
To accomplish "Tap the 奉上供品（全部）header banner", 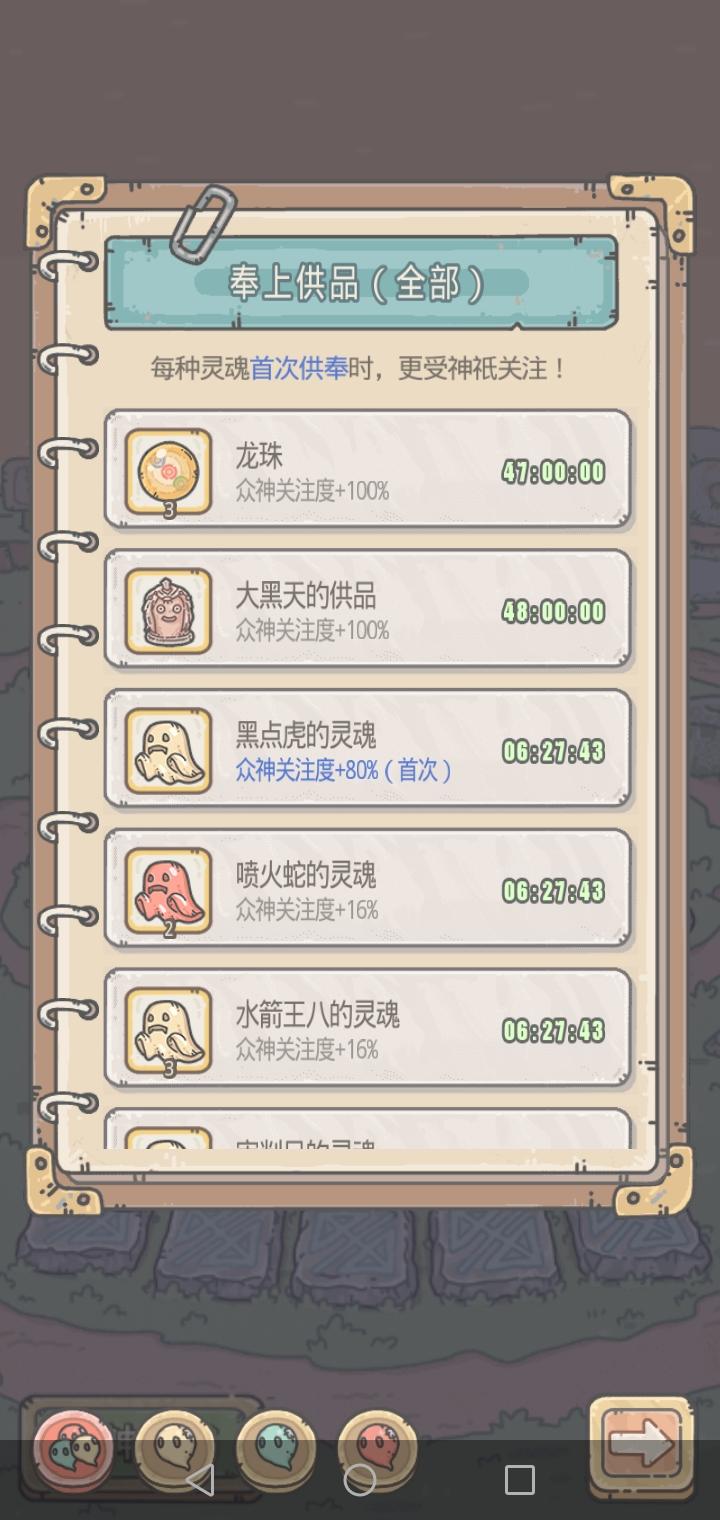I will click(x=361, y=283).
